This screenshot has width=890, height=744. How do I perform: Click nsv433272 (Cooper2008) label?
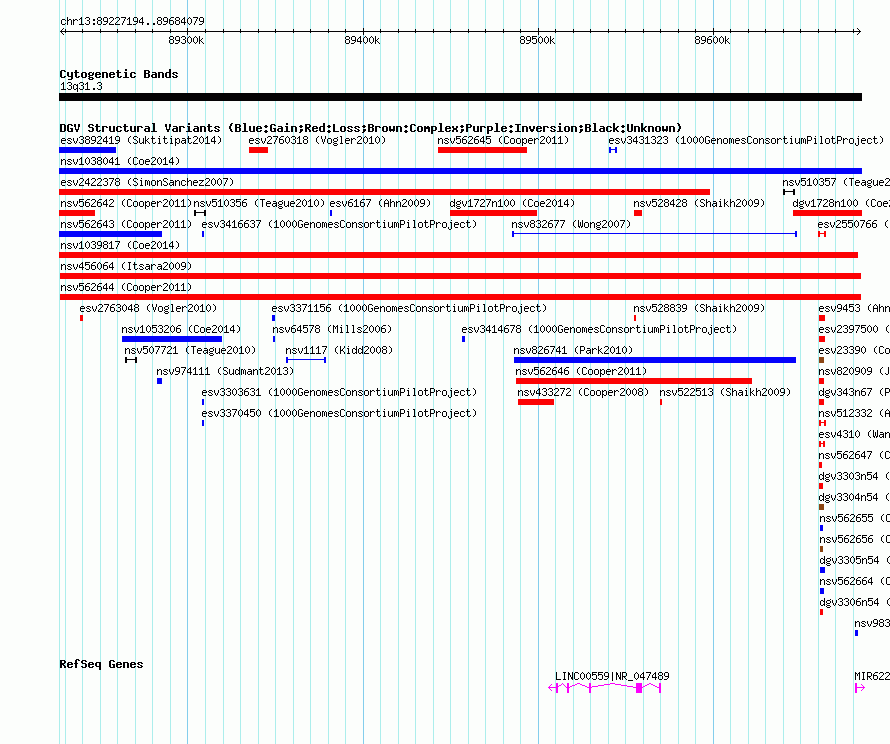click(x=583, y=392)
